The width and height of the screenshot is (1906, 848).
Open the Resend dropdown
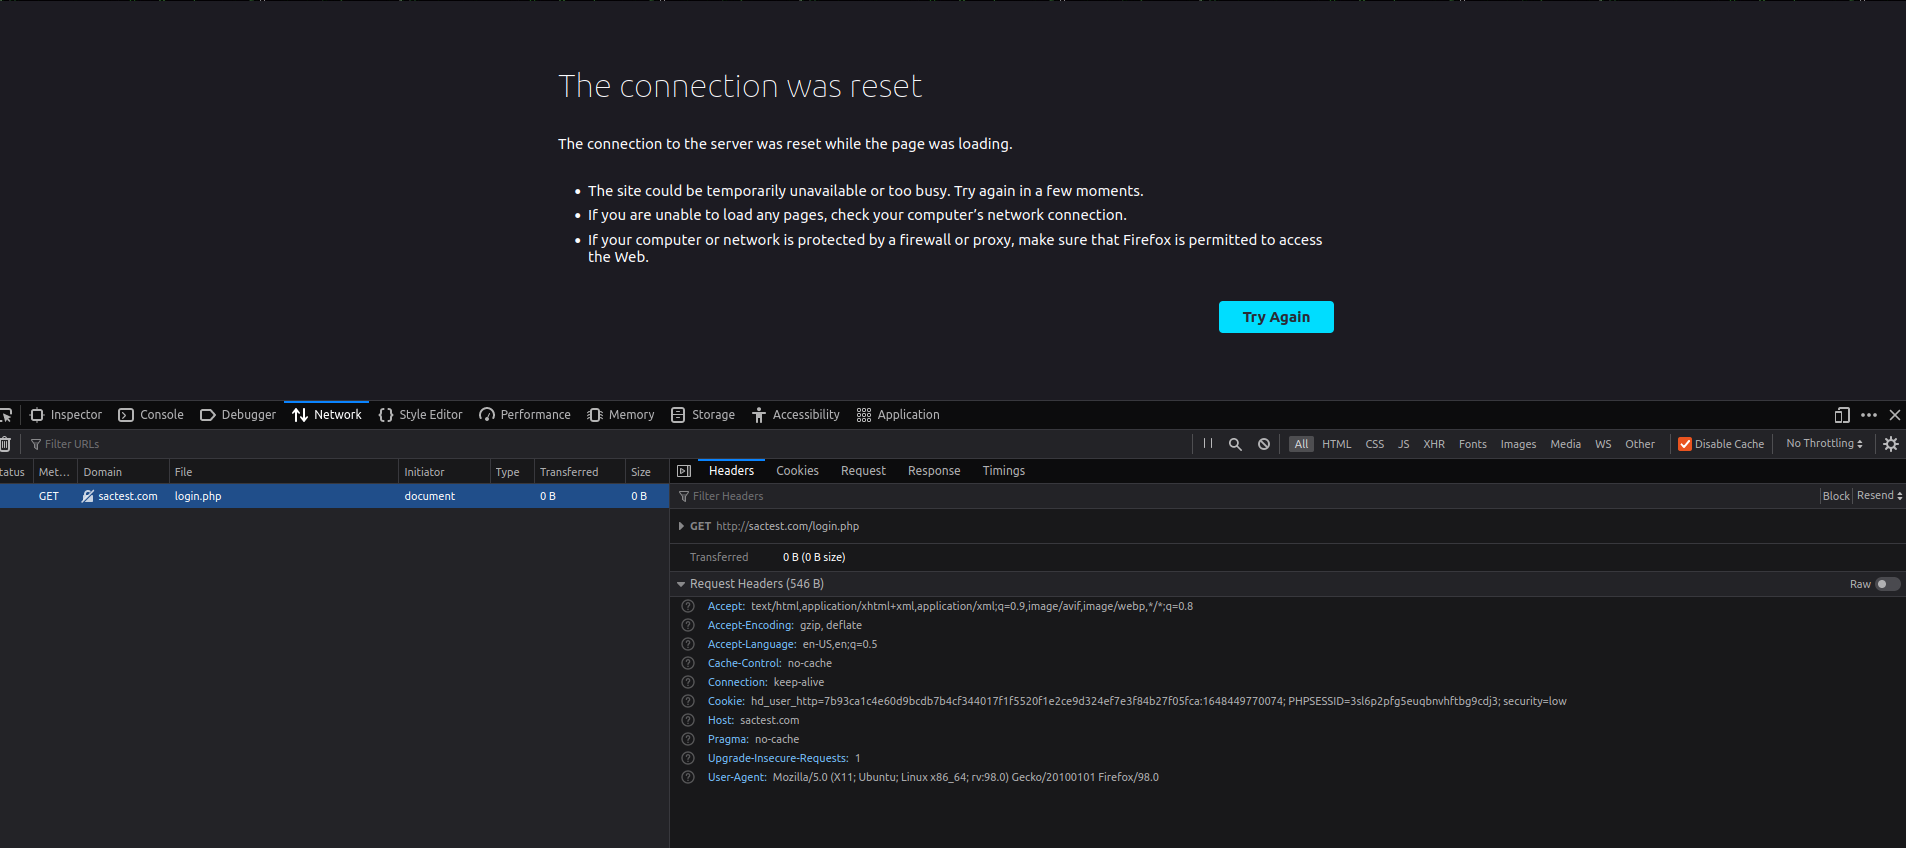pyautogui.click(x=1879, y=496)
